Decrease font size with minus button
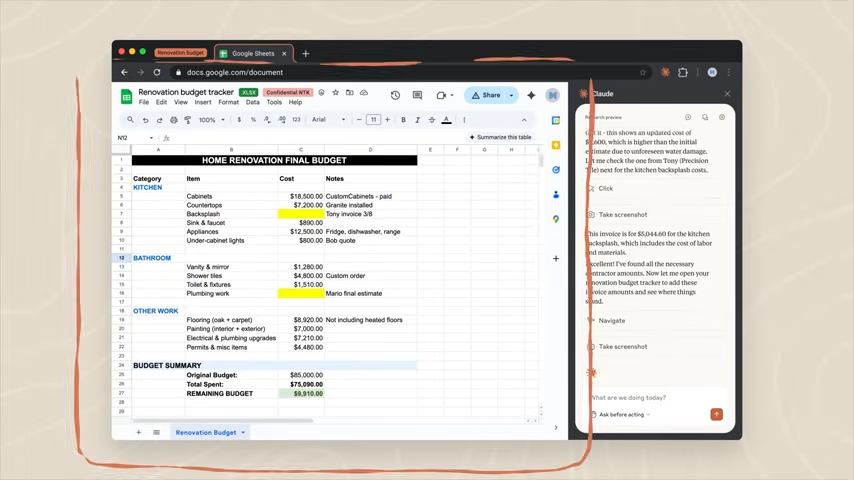 pyautogui.click(x=359, y=120)
